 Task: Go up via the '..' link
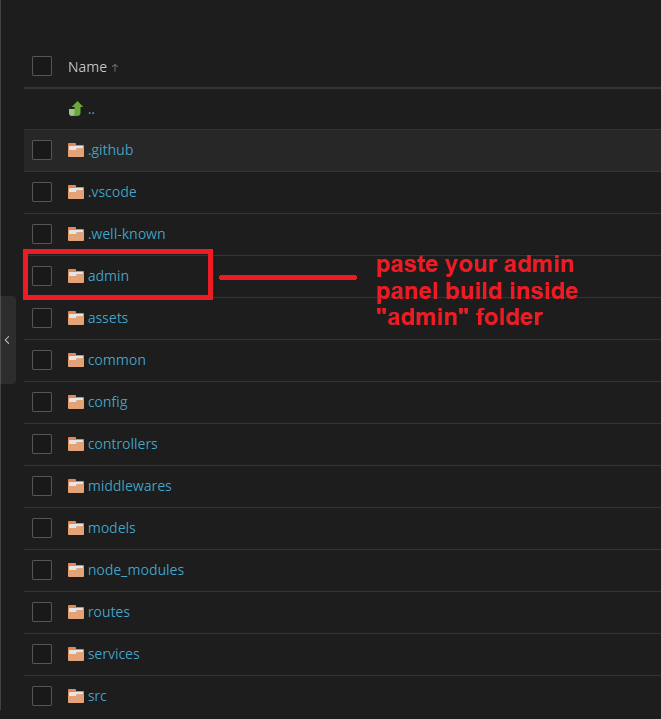pyautogui.click(x=91, y=111)
